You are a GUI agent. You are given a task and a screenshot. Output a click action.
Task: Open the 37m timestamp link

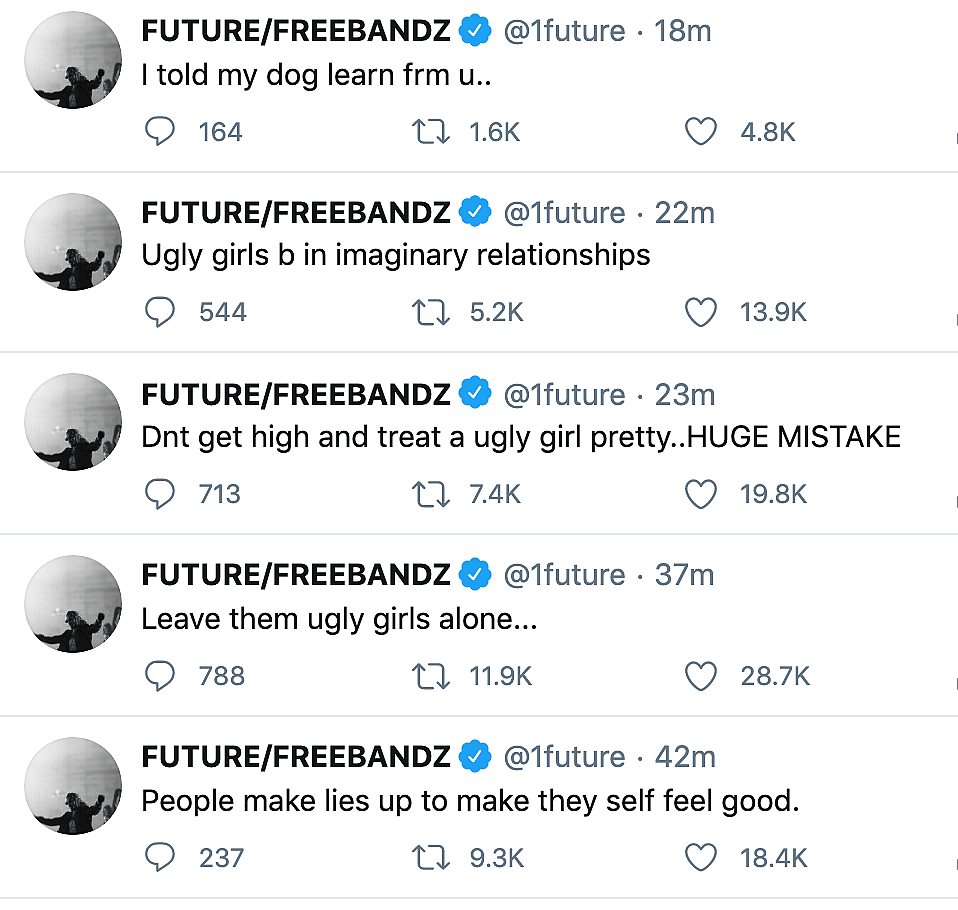tap(685, 575)
